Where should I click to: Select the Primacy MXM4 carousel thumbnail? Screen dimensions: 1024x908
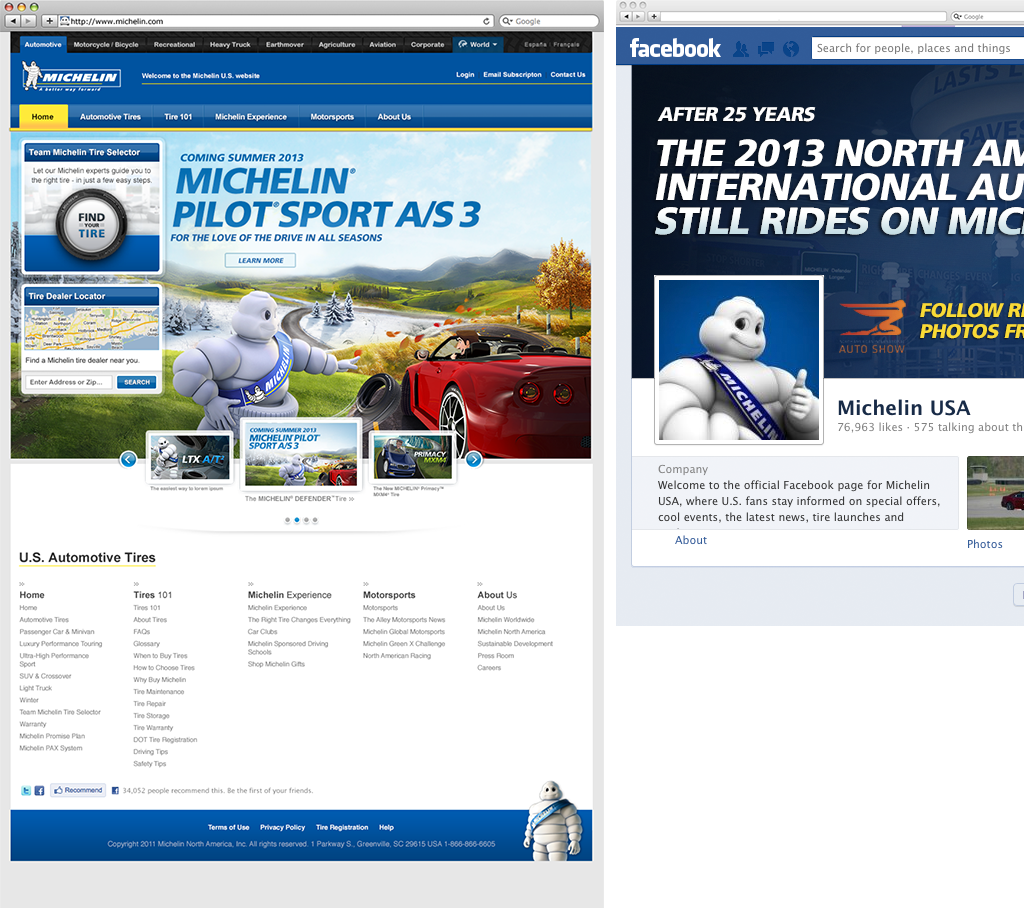412,457
